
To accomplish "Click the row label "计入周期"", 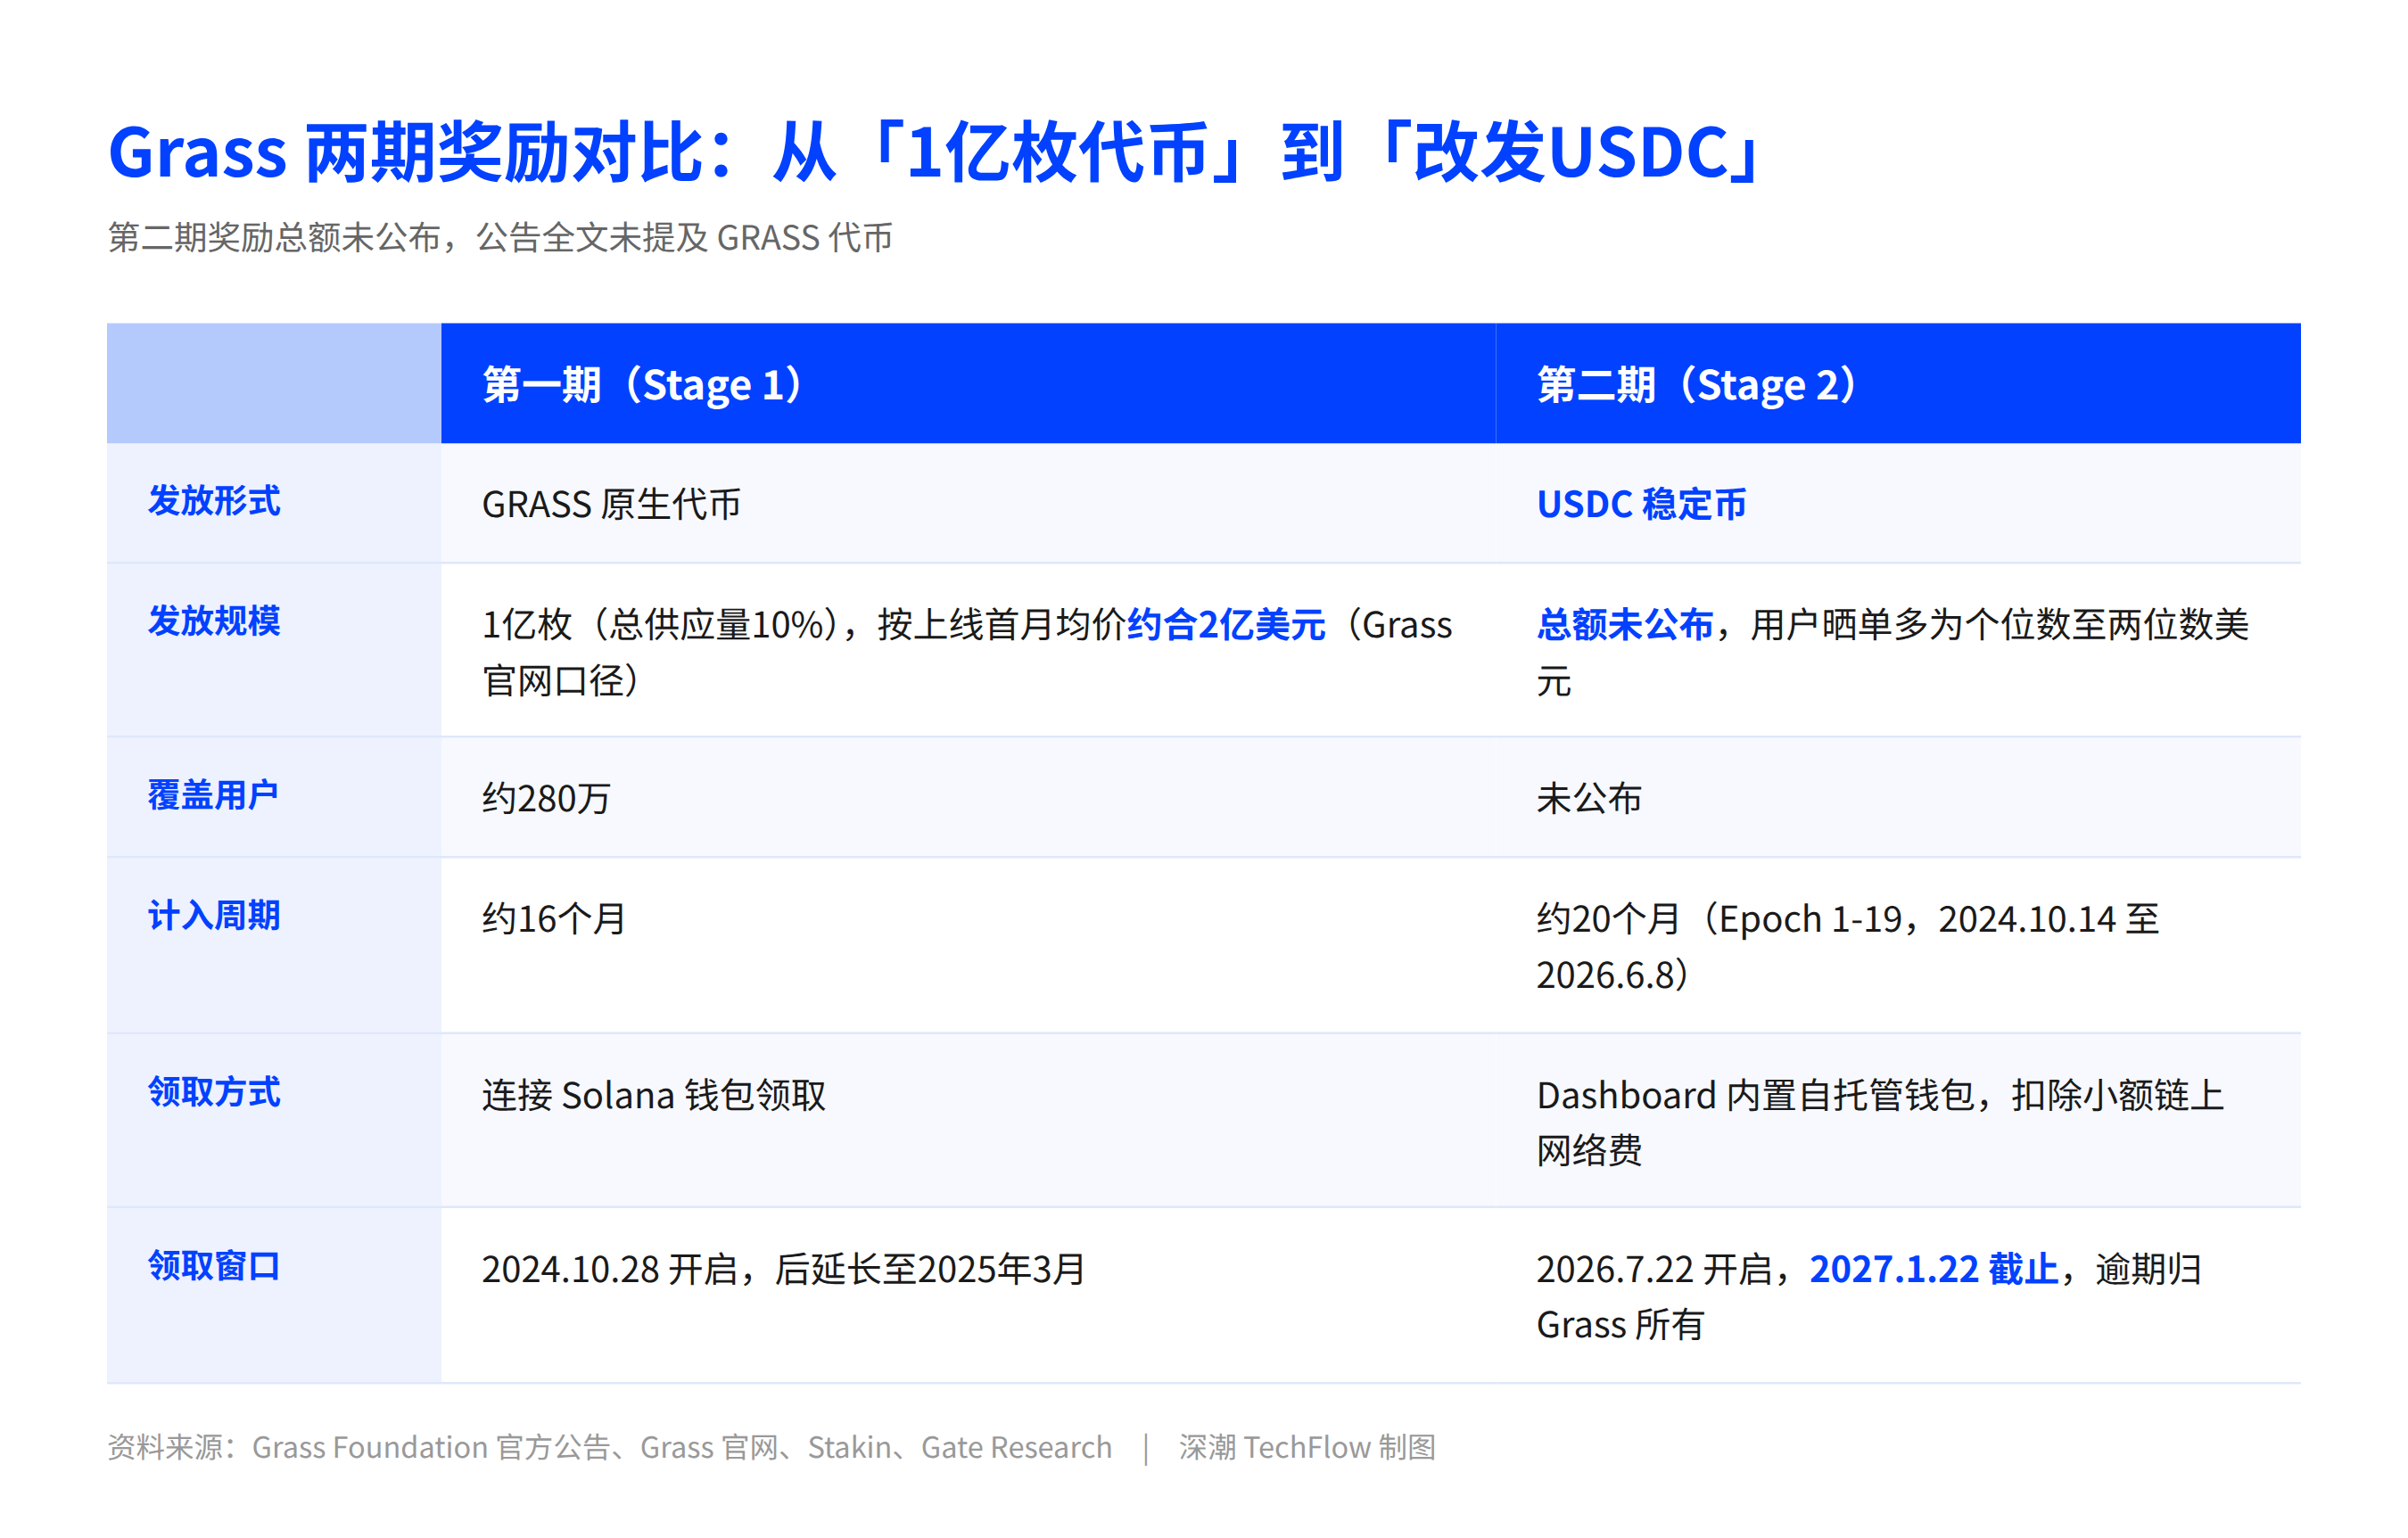I will tap(214, 915).
